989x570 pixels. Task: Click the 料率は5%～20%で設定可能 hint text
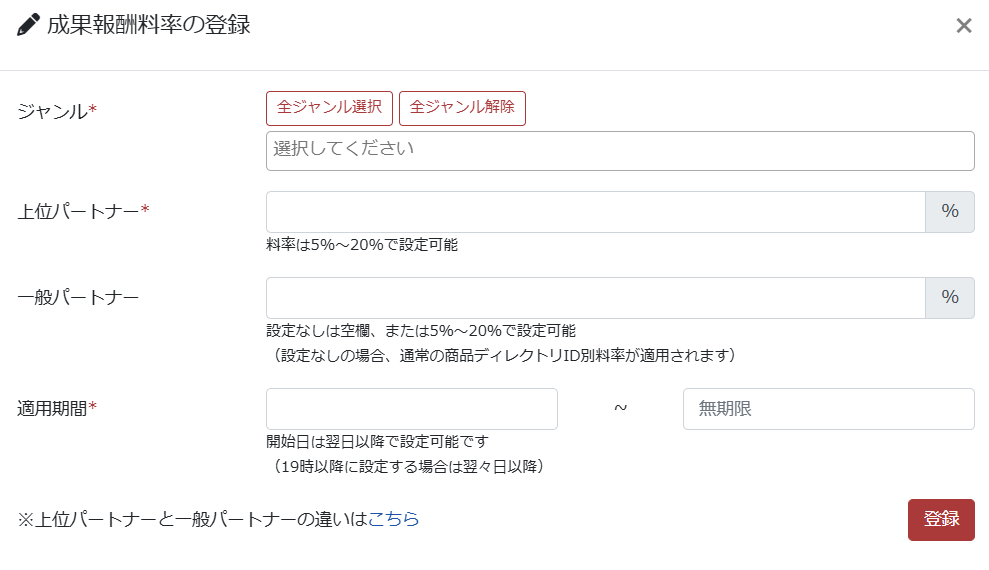pyautogui.click(x=361, y=245)
